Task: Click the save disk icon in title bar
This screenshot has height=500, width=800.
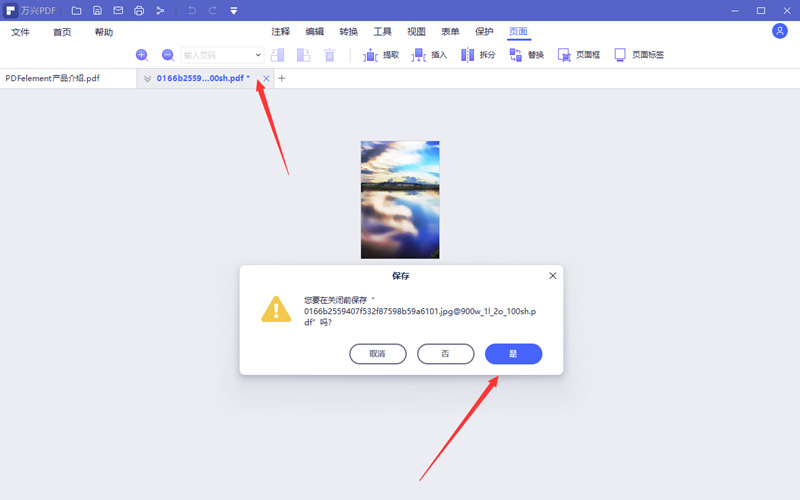Action: point(97,11)
